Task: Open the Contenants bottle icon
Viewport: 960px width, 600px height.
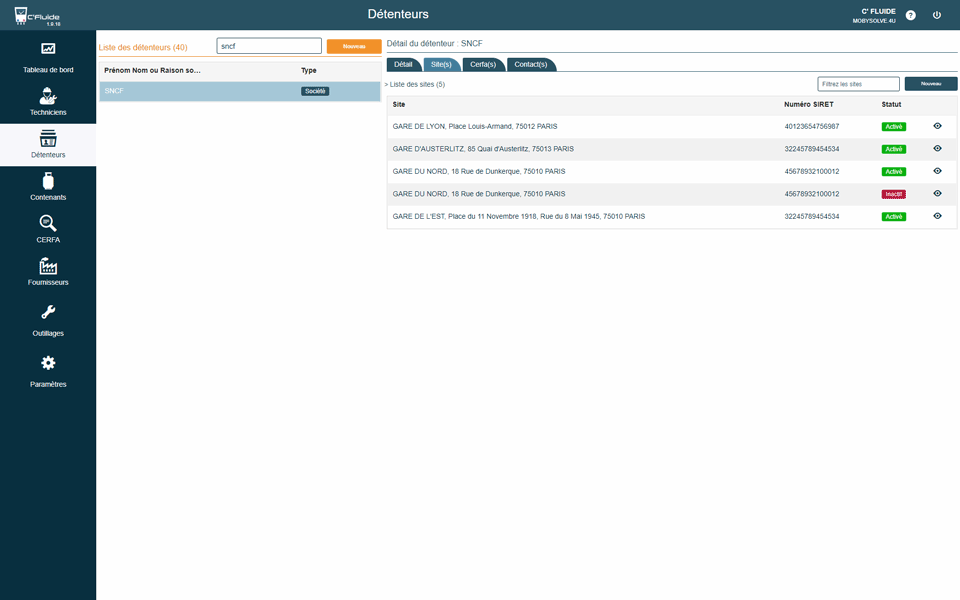Action: point(48,181)
